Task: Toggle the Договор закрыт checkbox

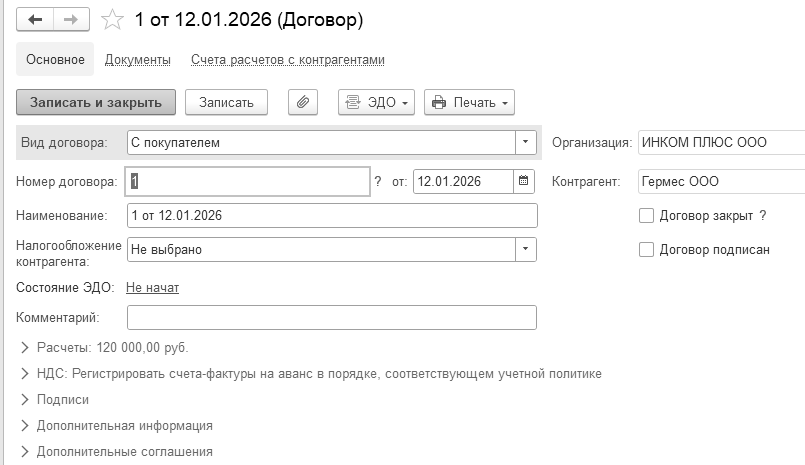Action: [646, 215]
